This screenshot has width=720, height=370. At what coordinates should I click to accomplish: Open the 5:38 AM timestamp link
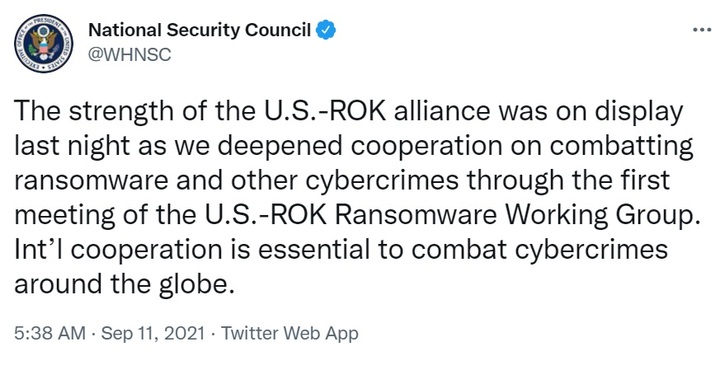(x=50, y=333)
